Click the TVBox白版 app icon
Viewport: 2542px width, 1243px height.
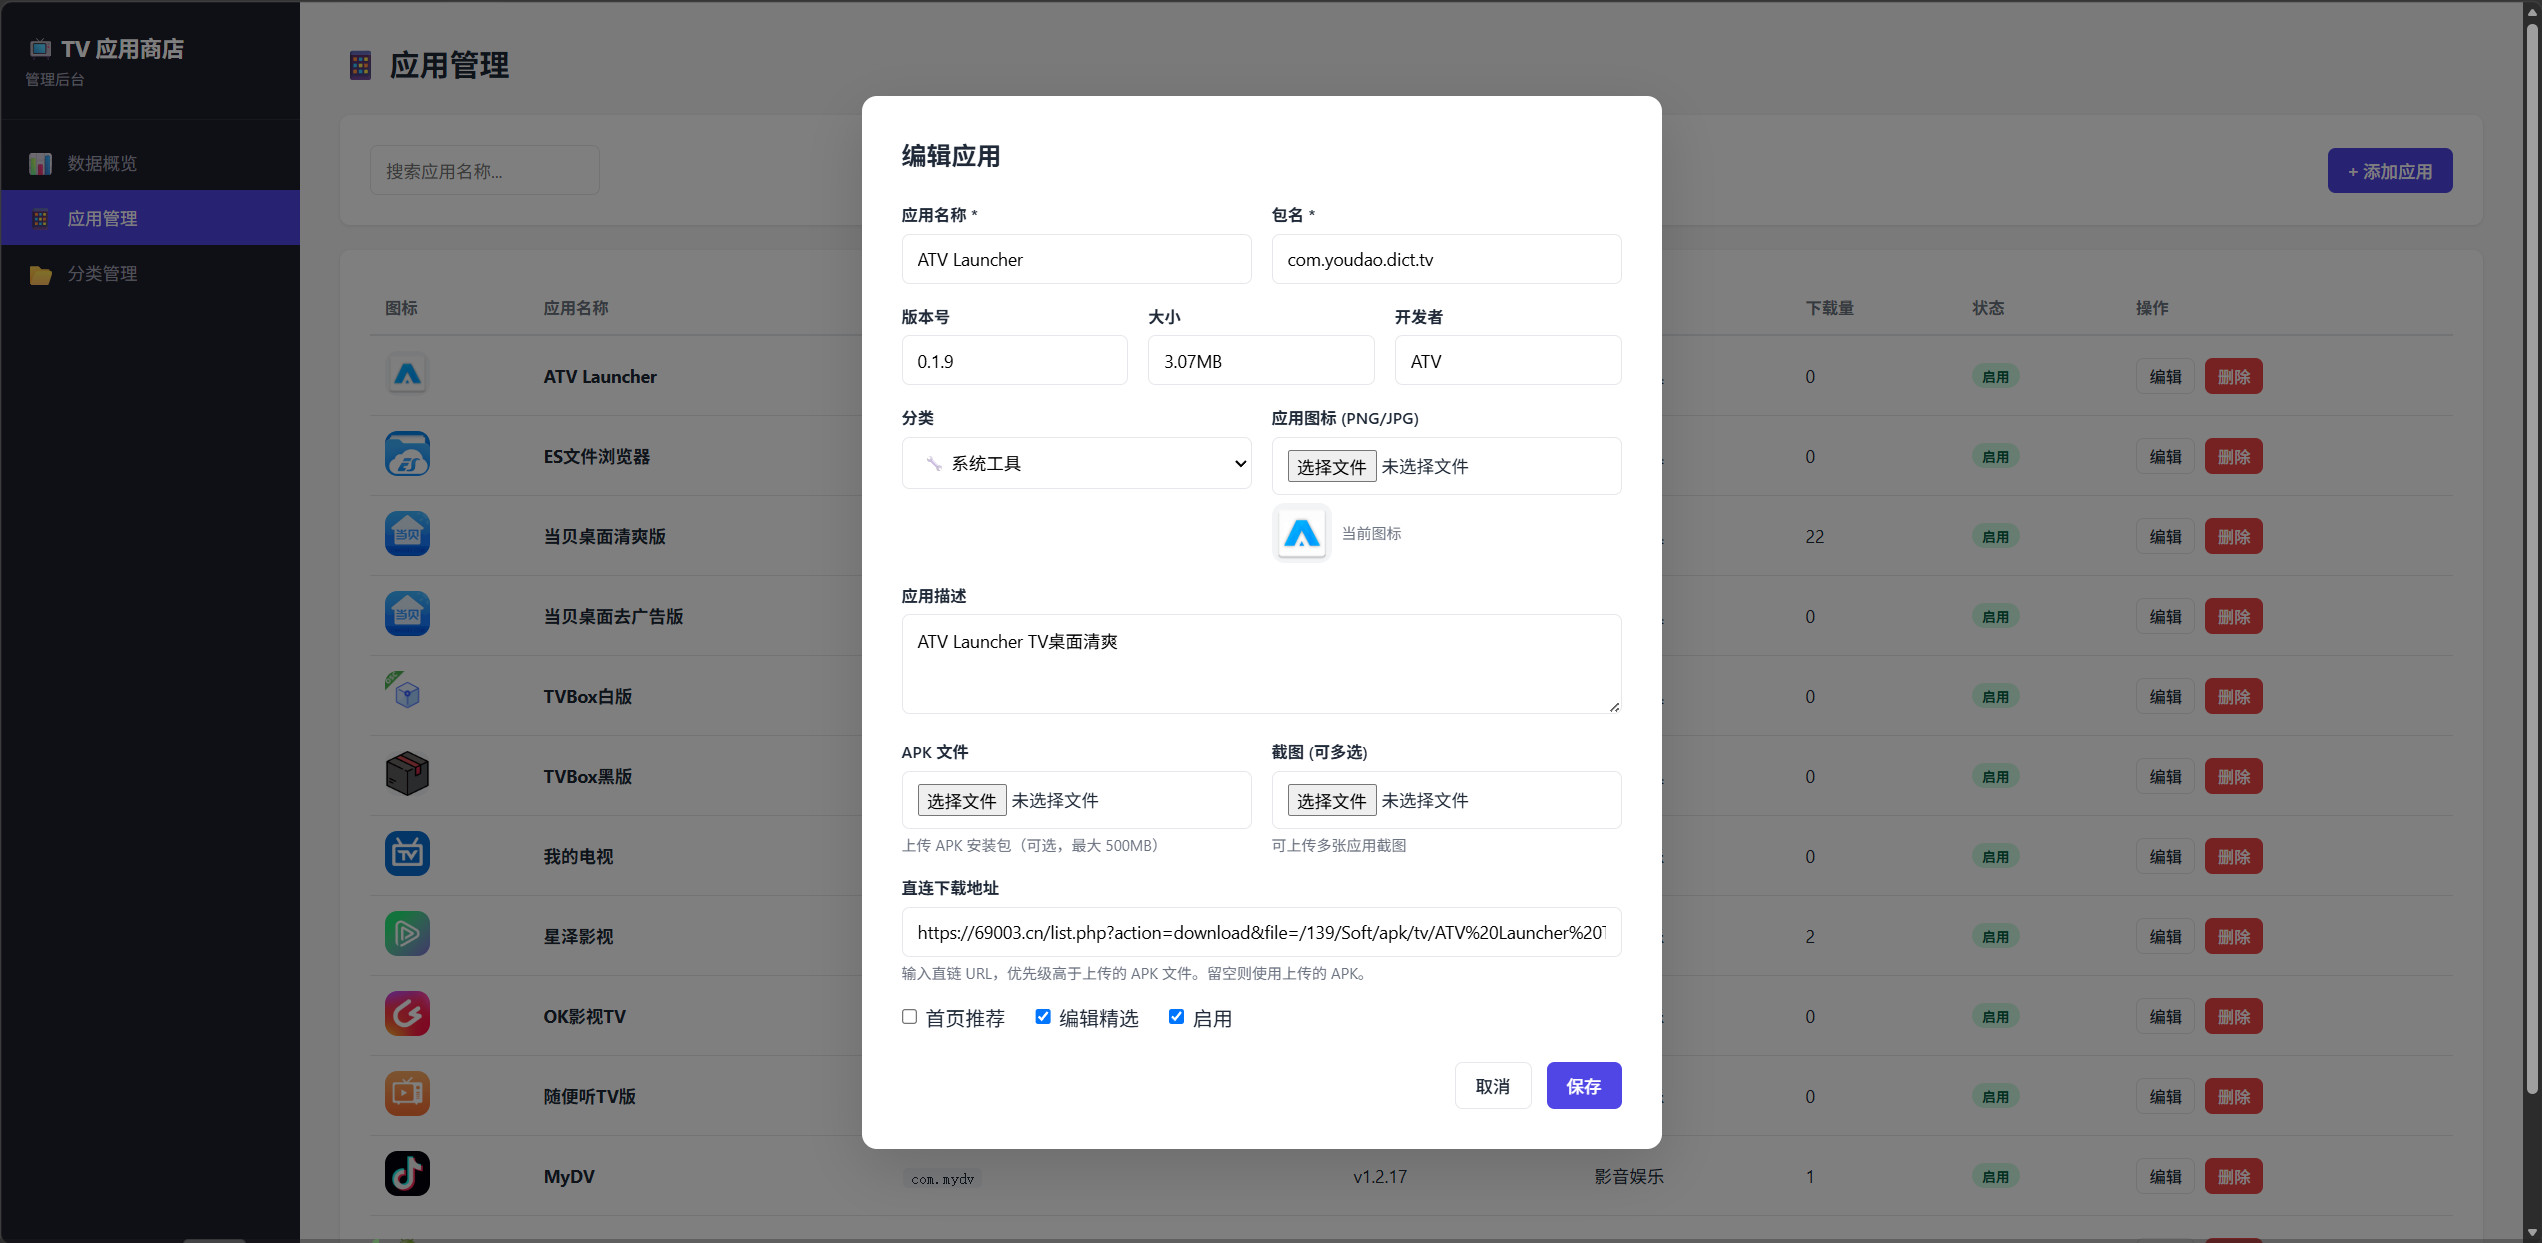[407, 695]
